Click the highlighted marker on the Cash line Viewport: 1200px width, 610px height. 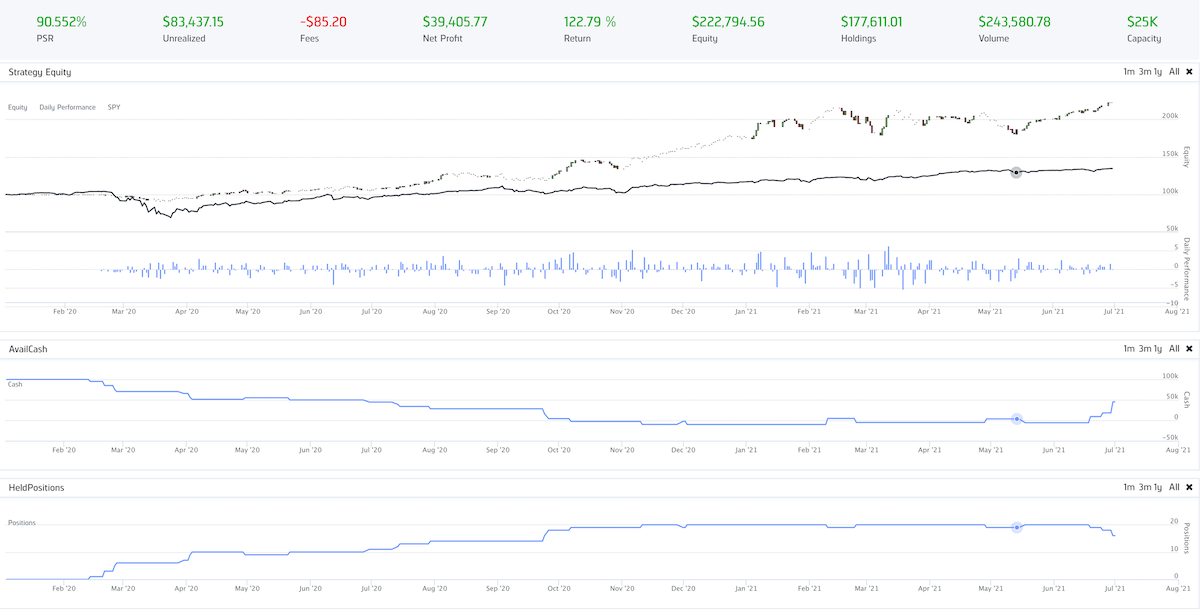point(1016,419)
